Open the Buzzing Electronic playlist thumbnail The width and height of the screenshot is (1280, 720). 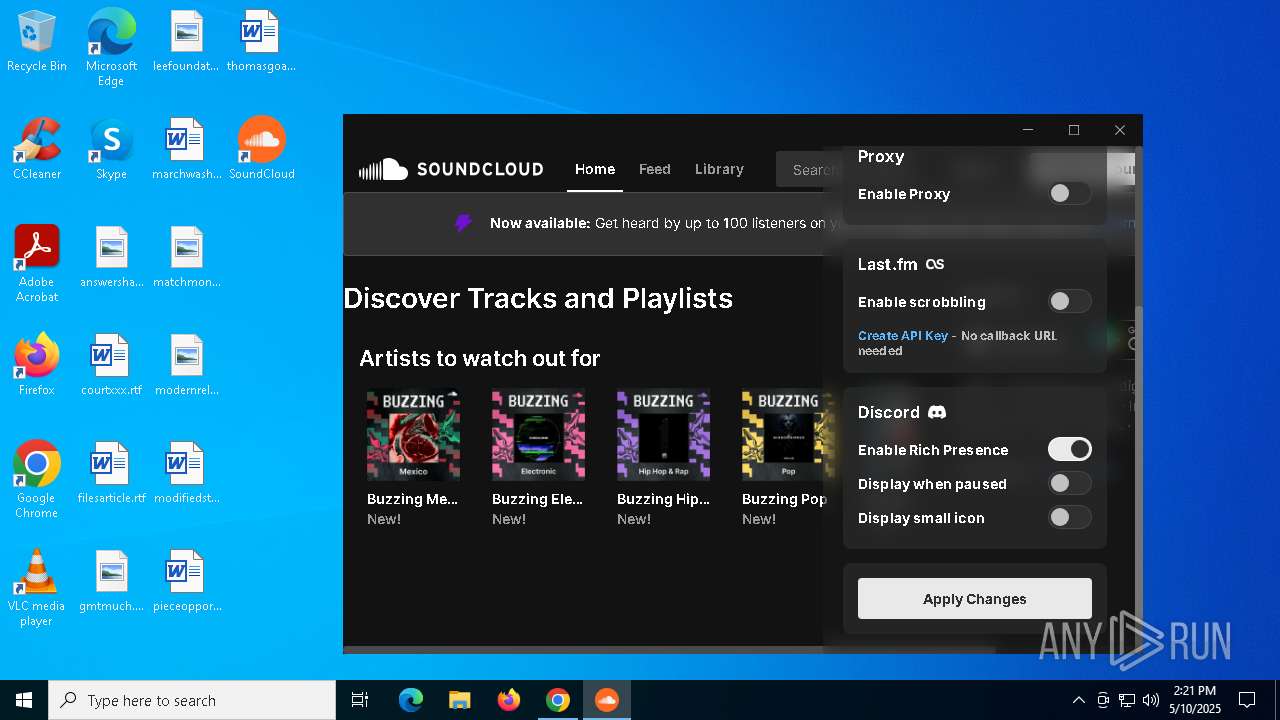[539, 435]
